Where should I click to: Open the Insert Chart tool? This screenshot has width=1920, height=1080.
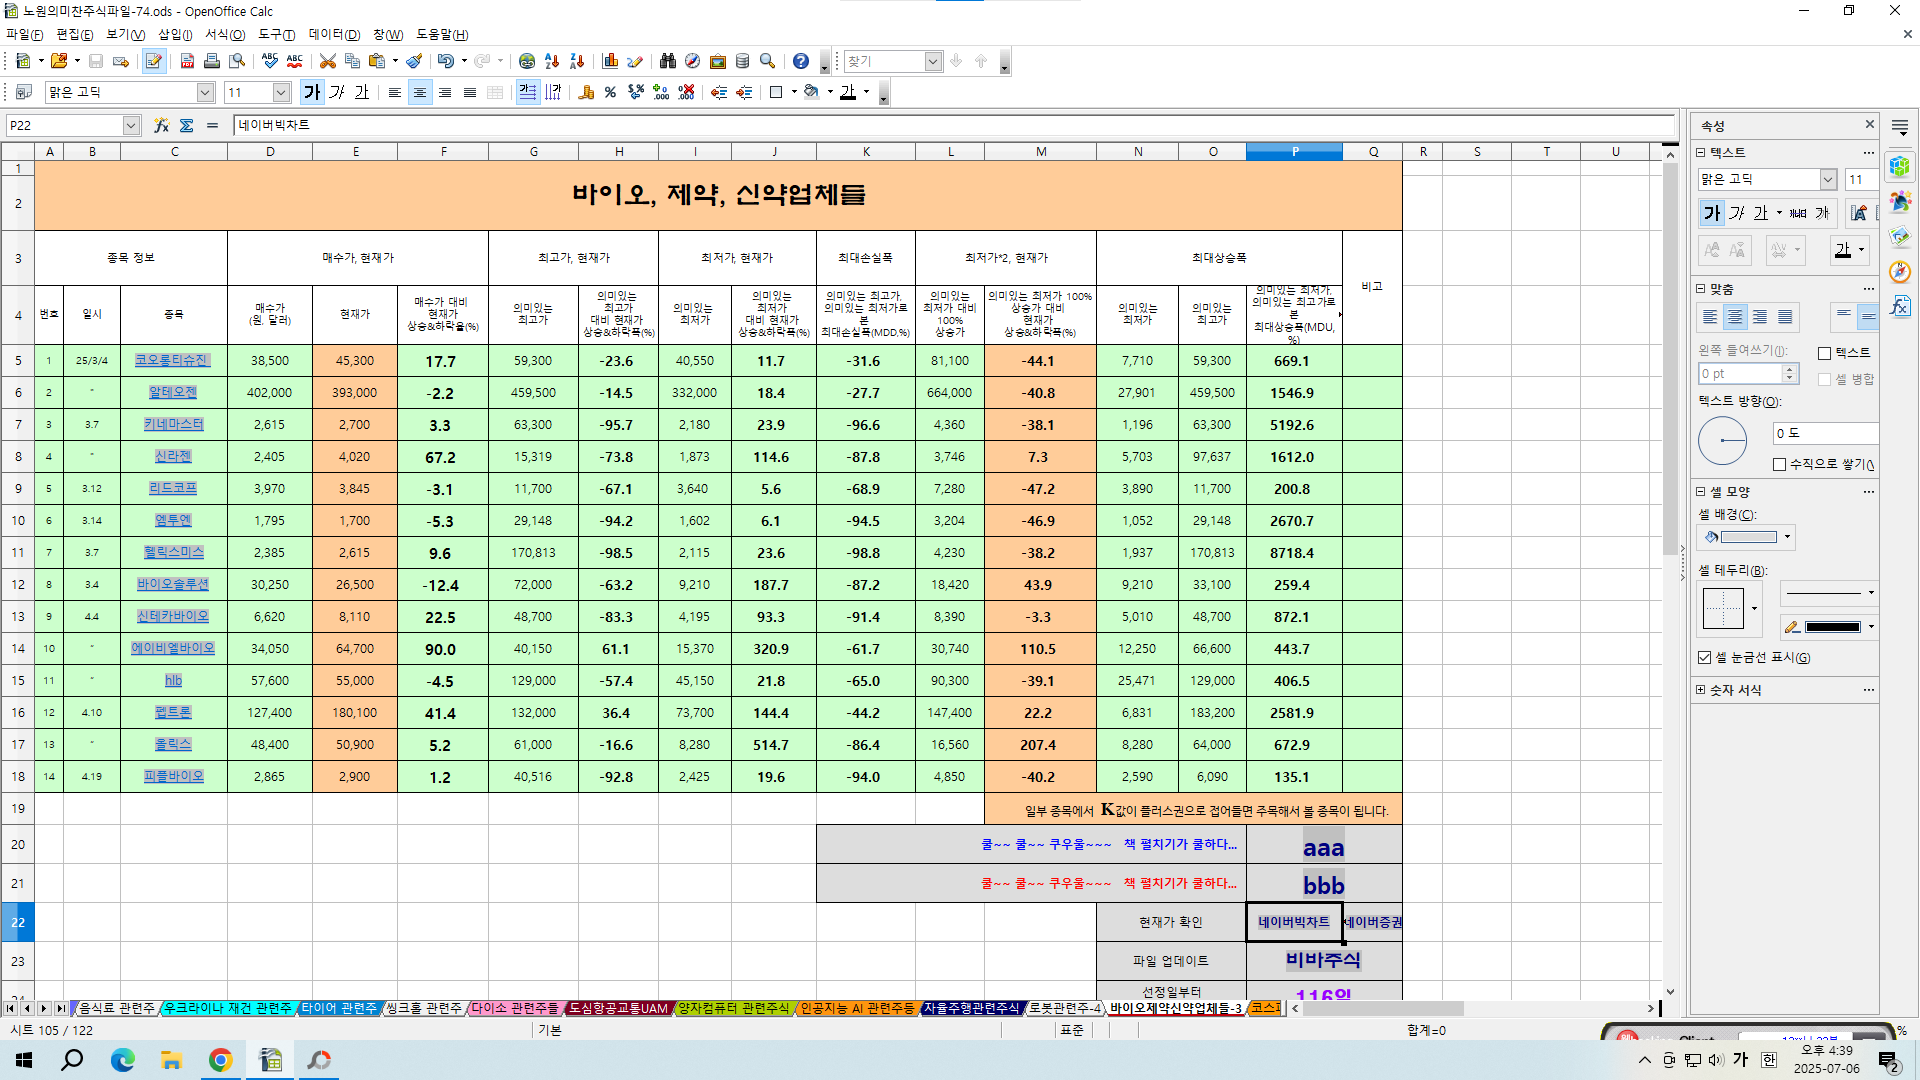[610, 62]
